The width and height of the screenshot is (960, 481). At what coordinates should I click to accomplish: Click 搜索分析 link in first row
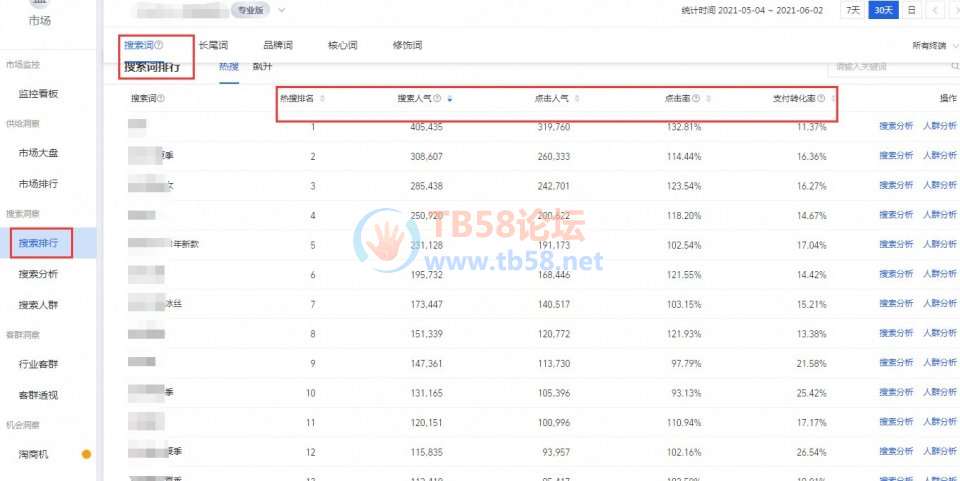coord(895,127)
